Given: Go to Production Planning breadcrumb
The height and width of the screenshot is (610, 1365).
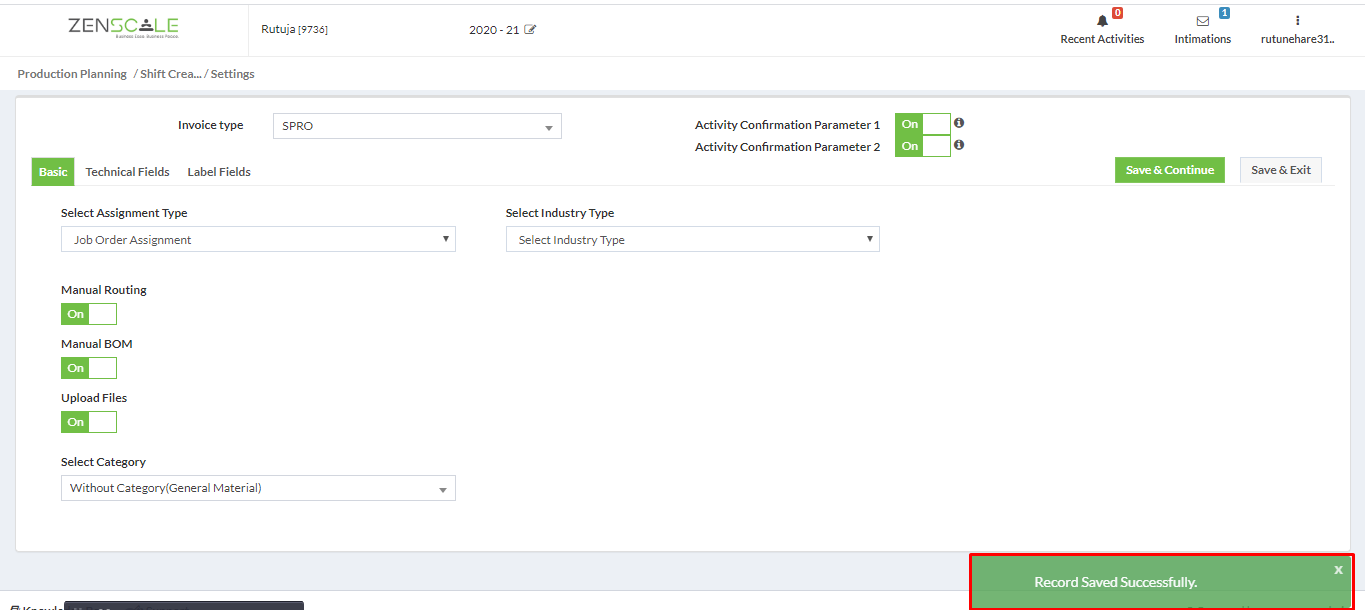Looking at the screenshot, I should (72, 74).
